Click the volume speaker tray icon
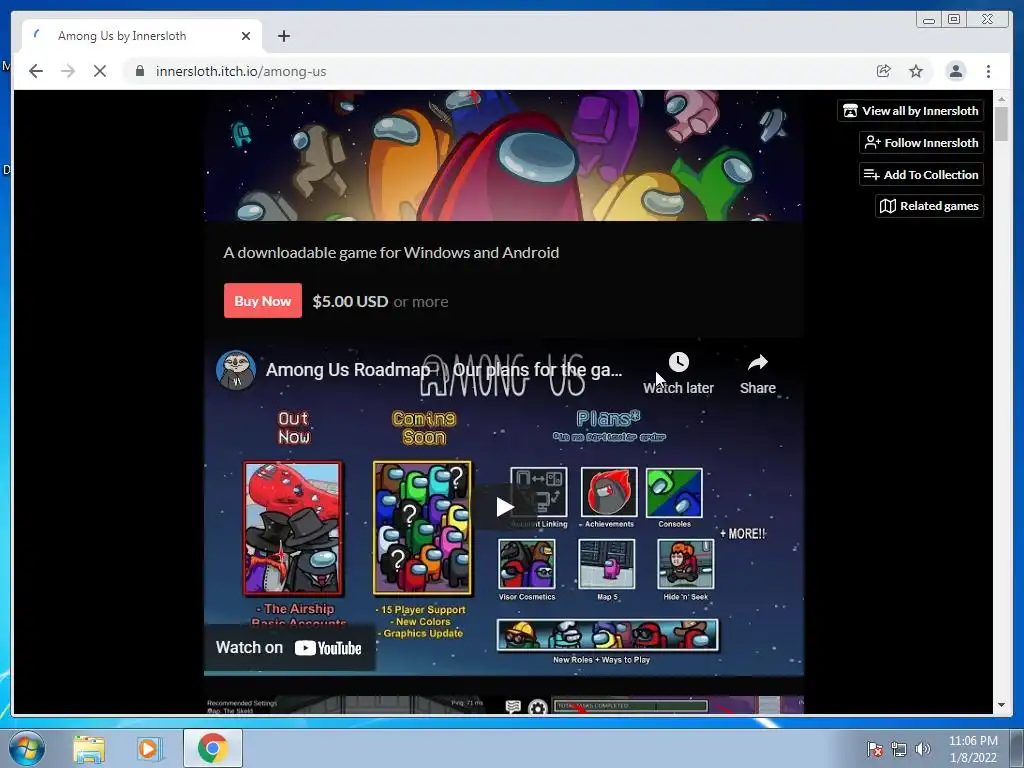This screenshot has height=768, width=1024. point(923,749)
